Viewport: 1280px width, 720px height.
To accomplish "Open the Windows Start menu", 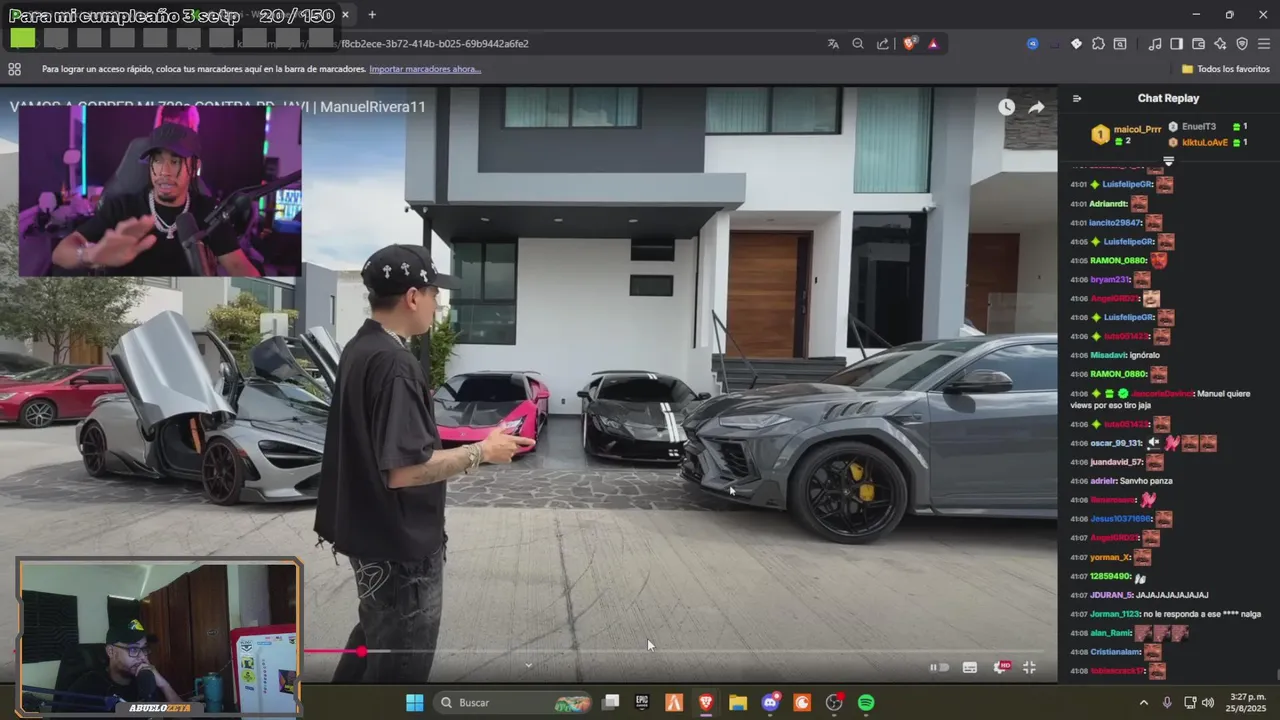I will (414, 703).
